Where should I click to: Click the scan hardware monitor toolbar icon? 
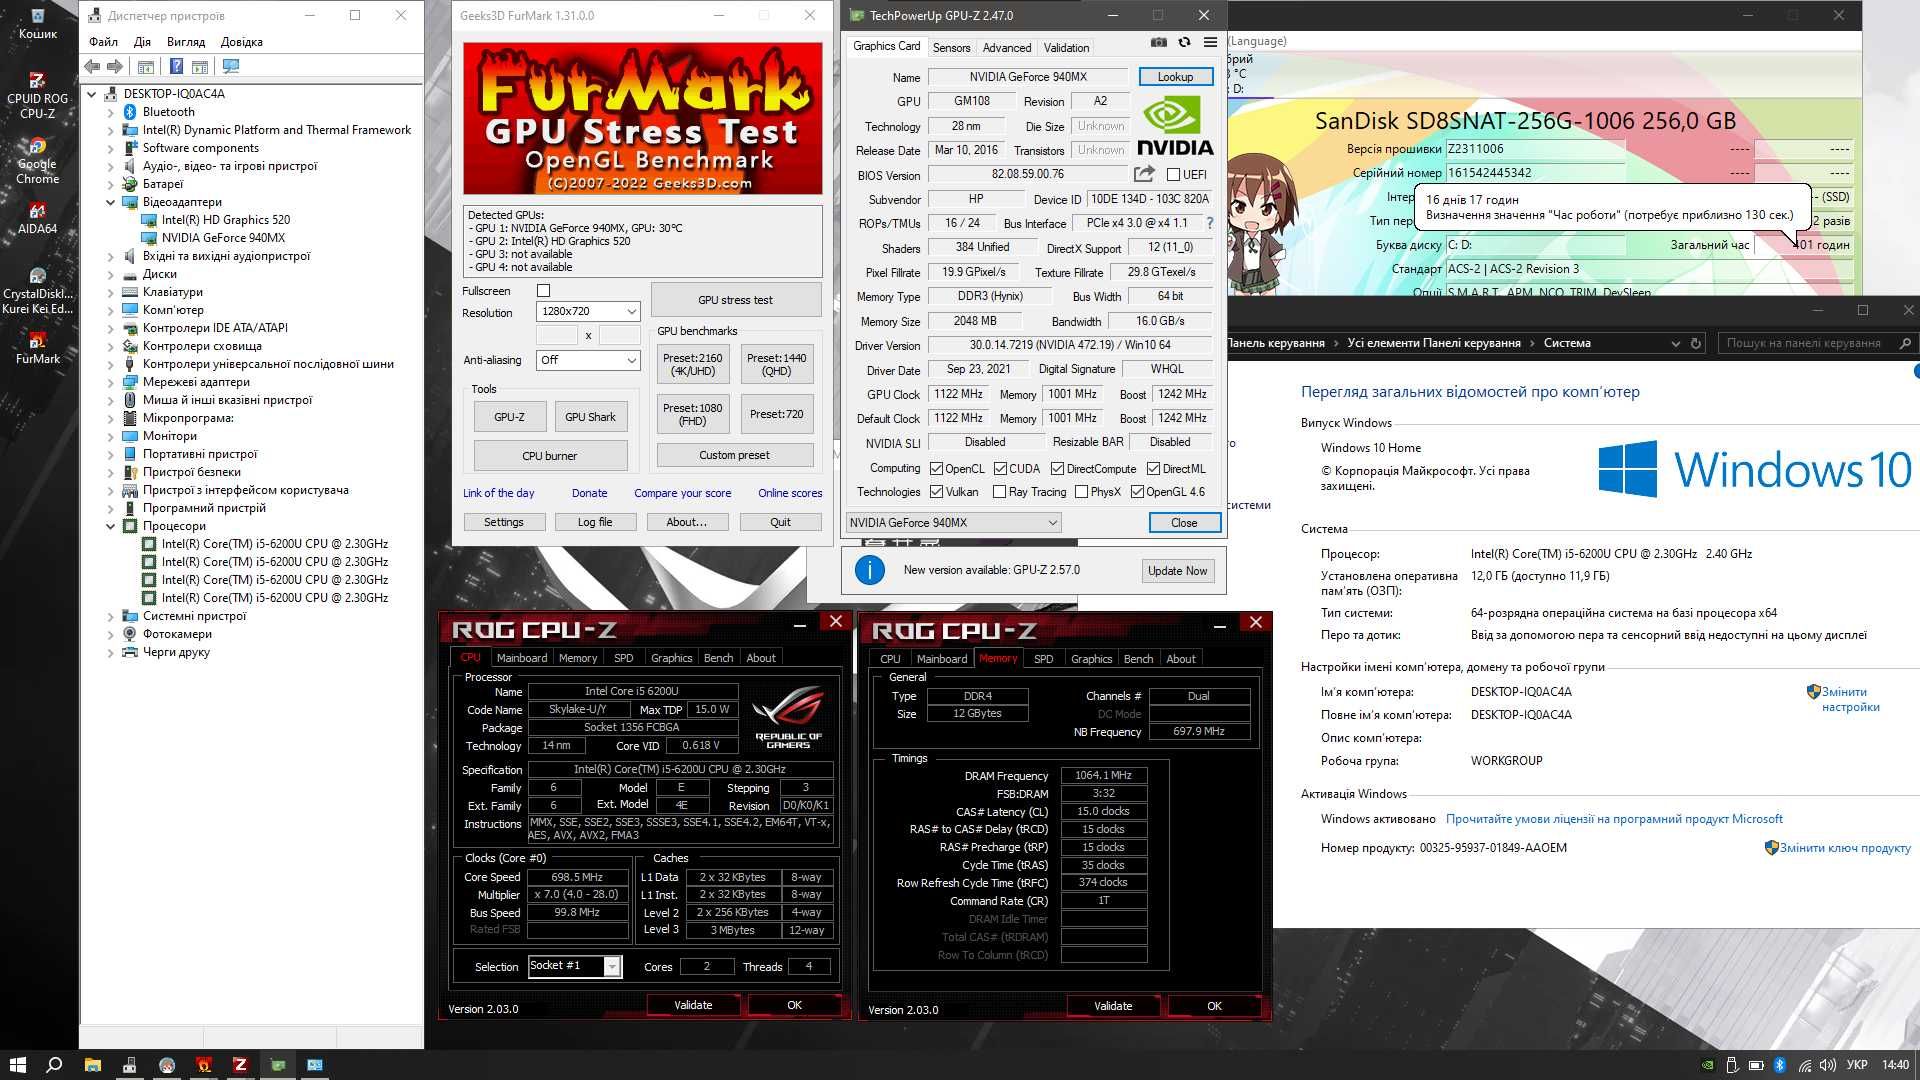[x=231, y=66]
